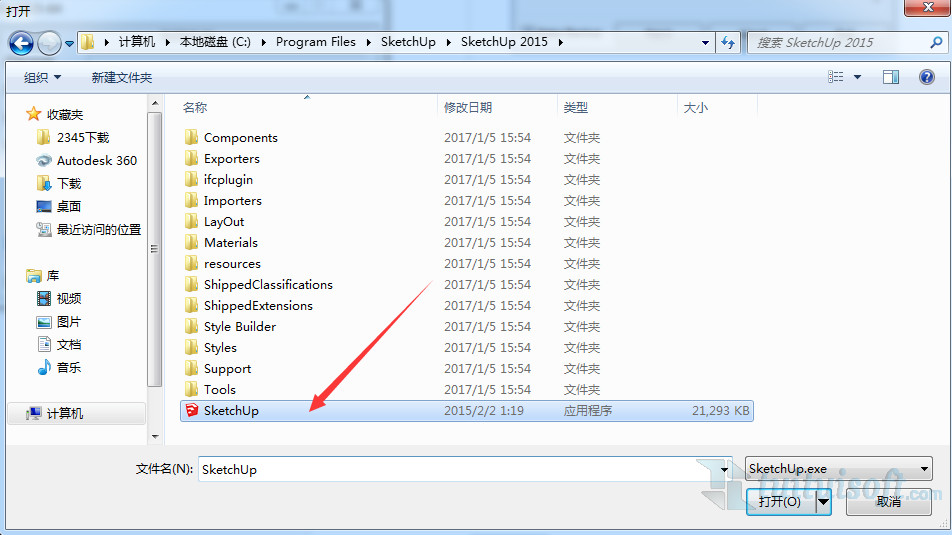Select the SketchUp application file icon
Viewport: 952px width, 535px height.
point(191,411)
